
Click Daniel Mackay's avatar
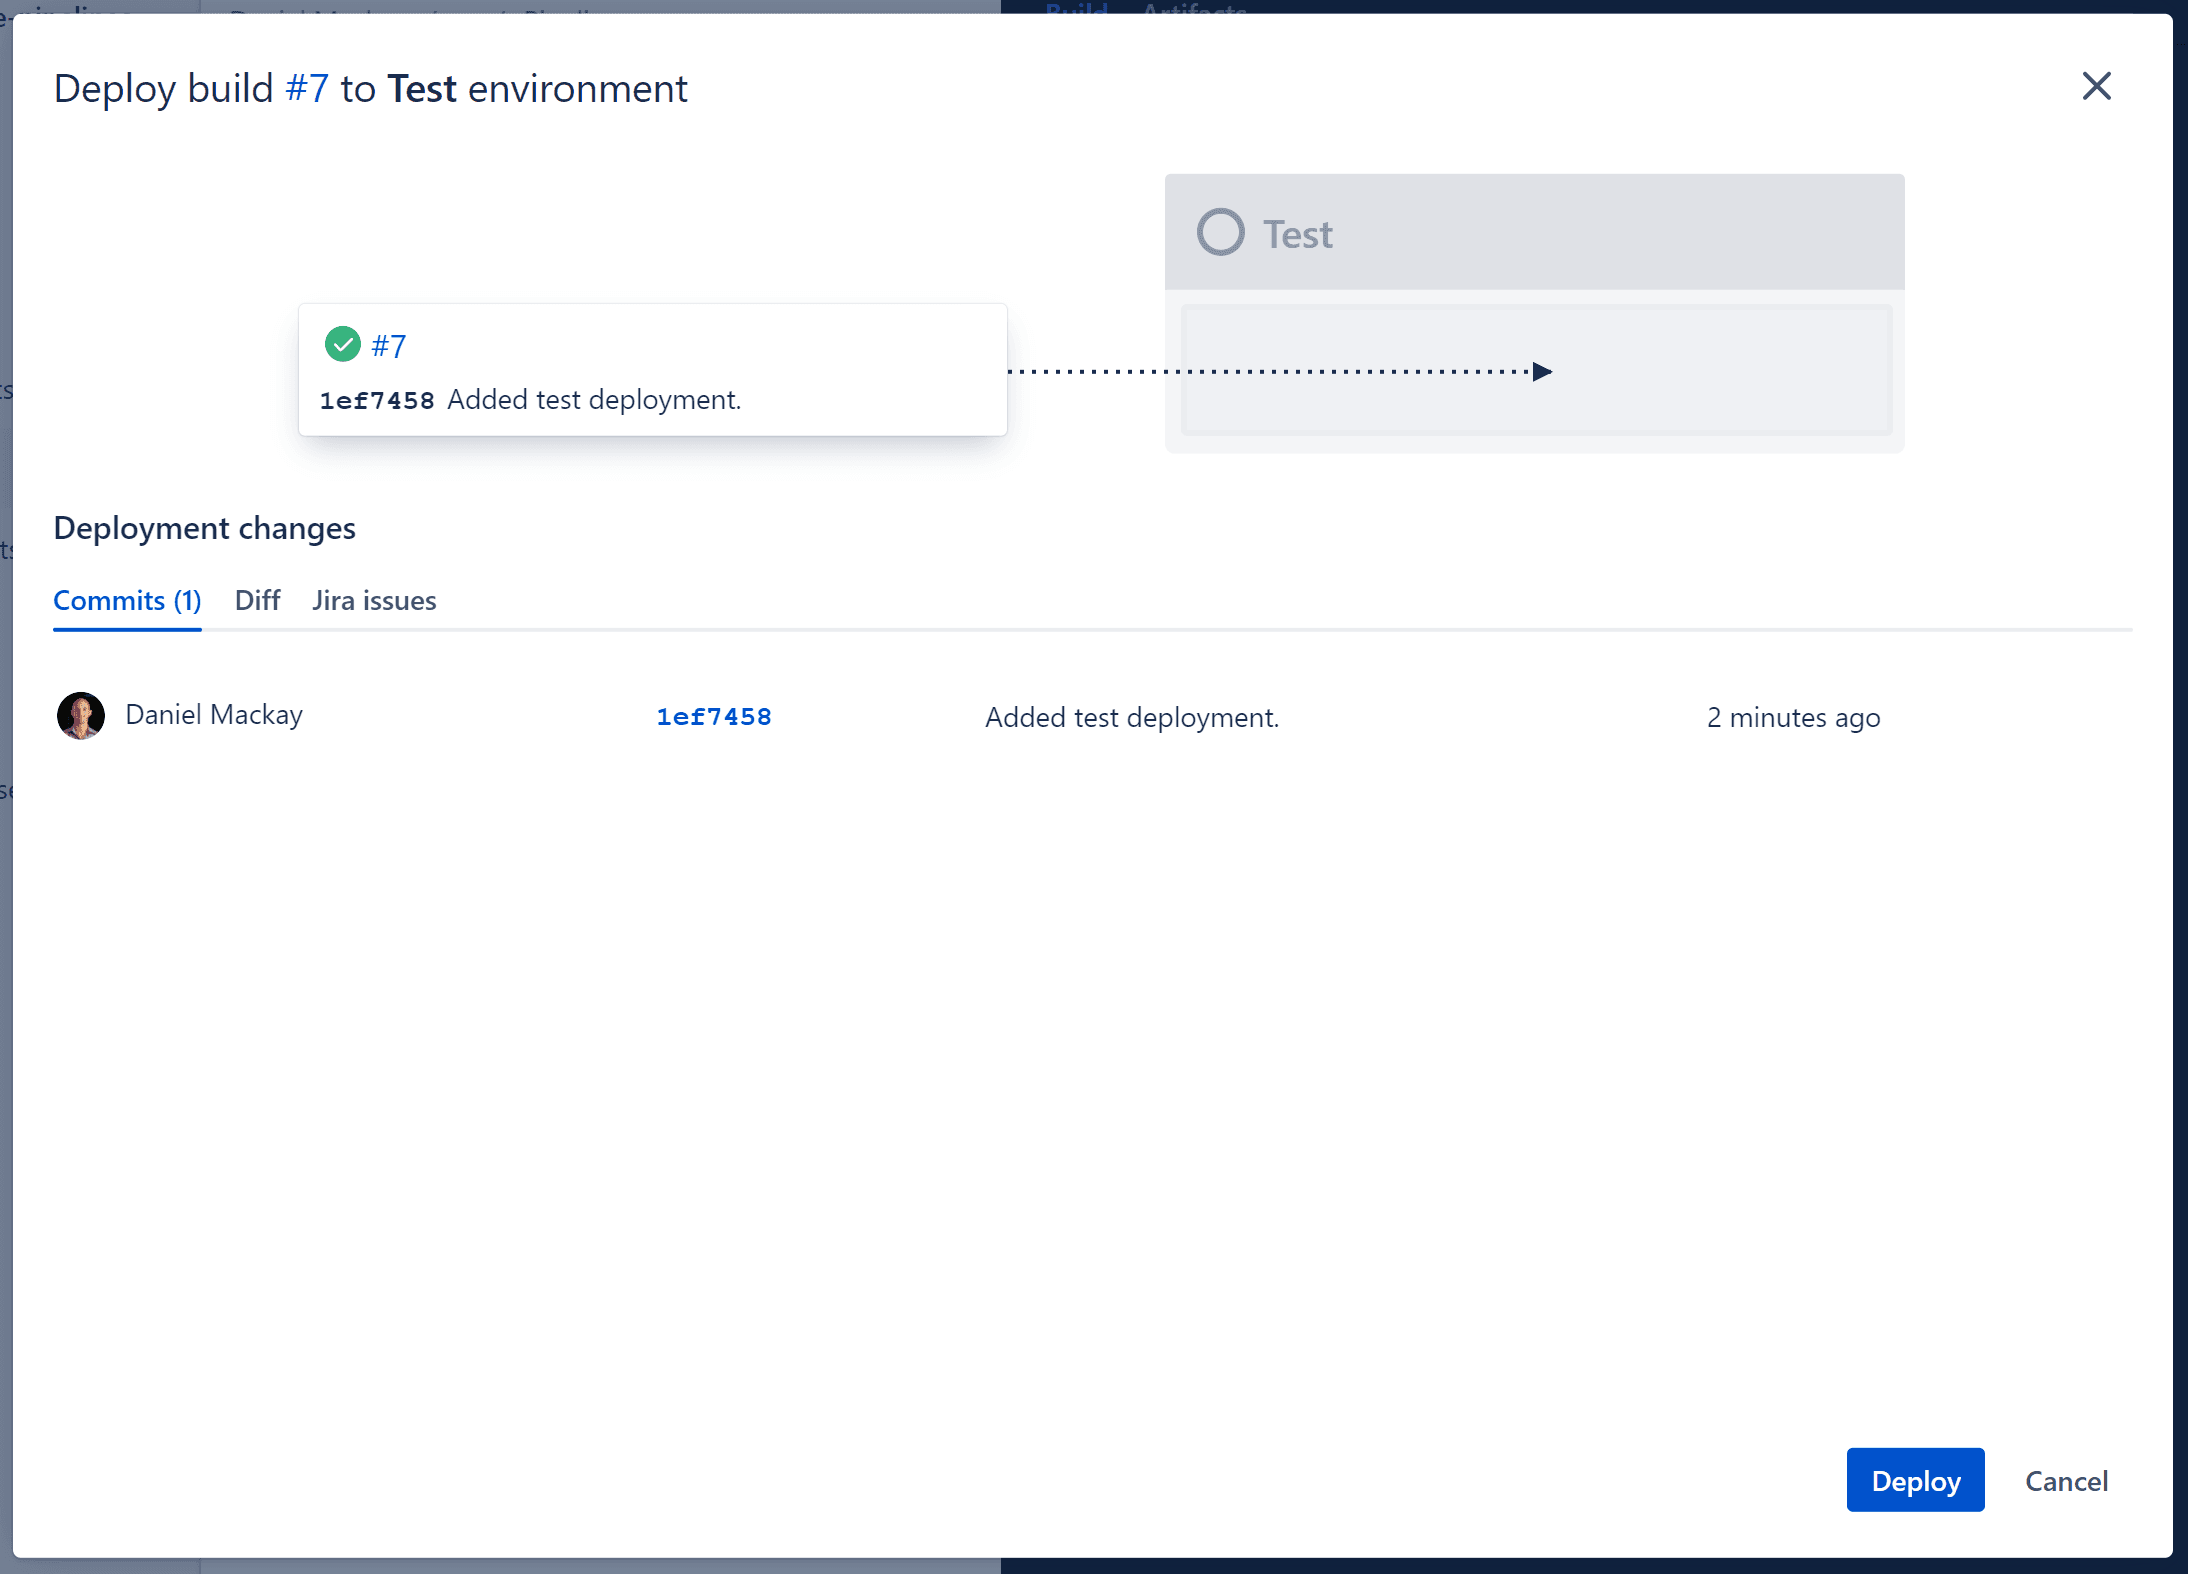pos(81,716)
